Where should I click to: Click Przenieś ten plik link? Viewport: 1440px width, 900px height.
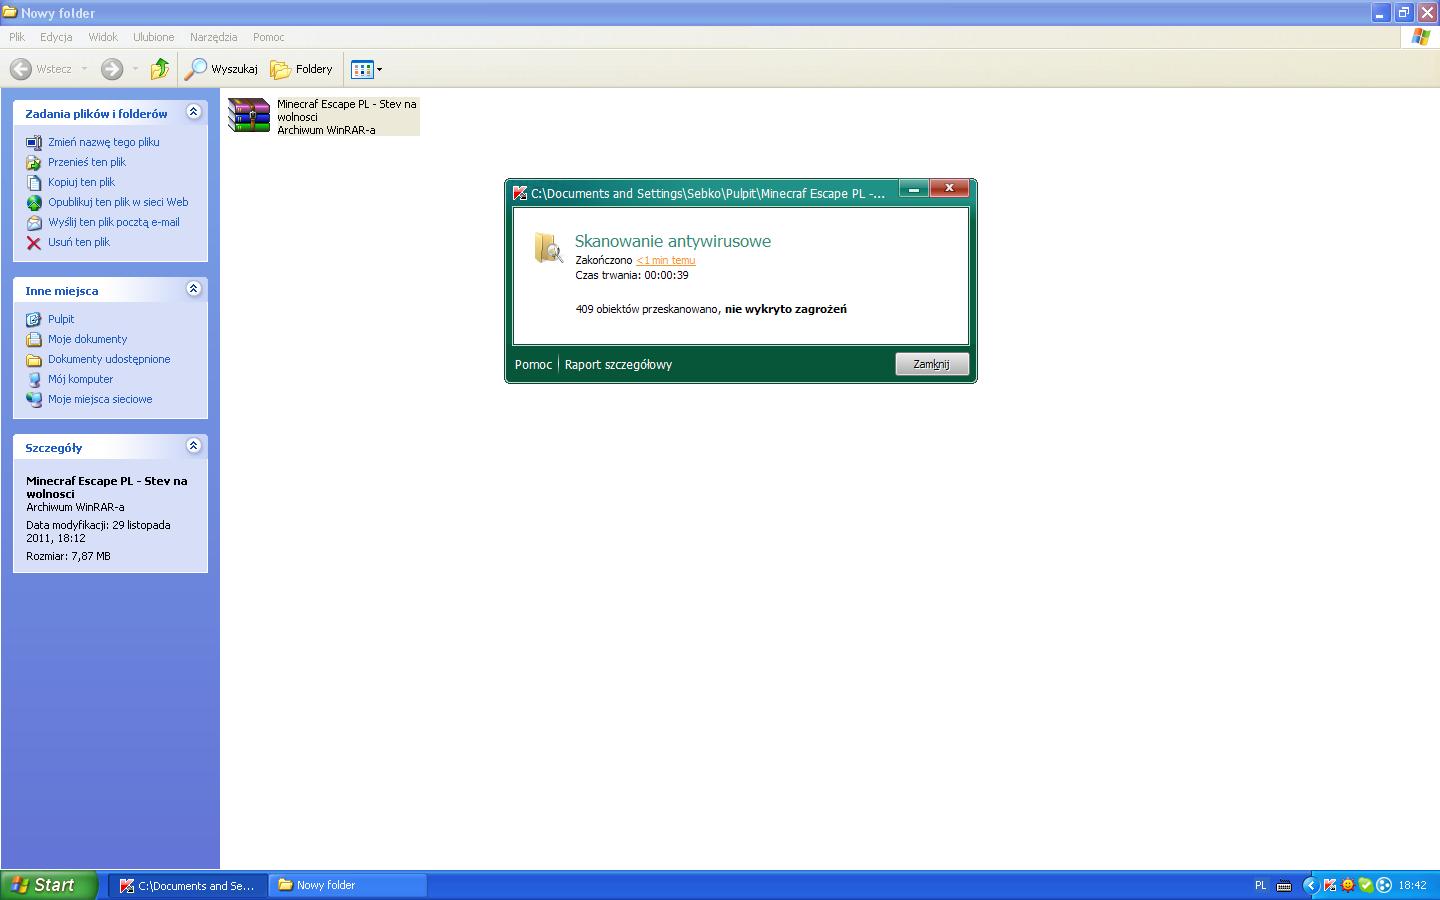click(x=87, y=162)
